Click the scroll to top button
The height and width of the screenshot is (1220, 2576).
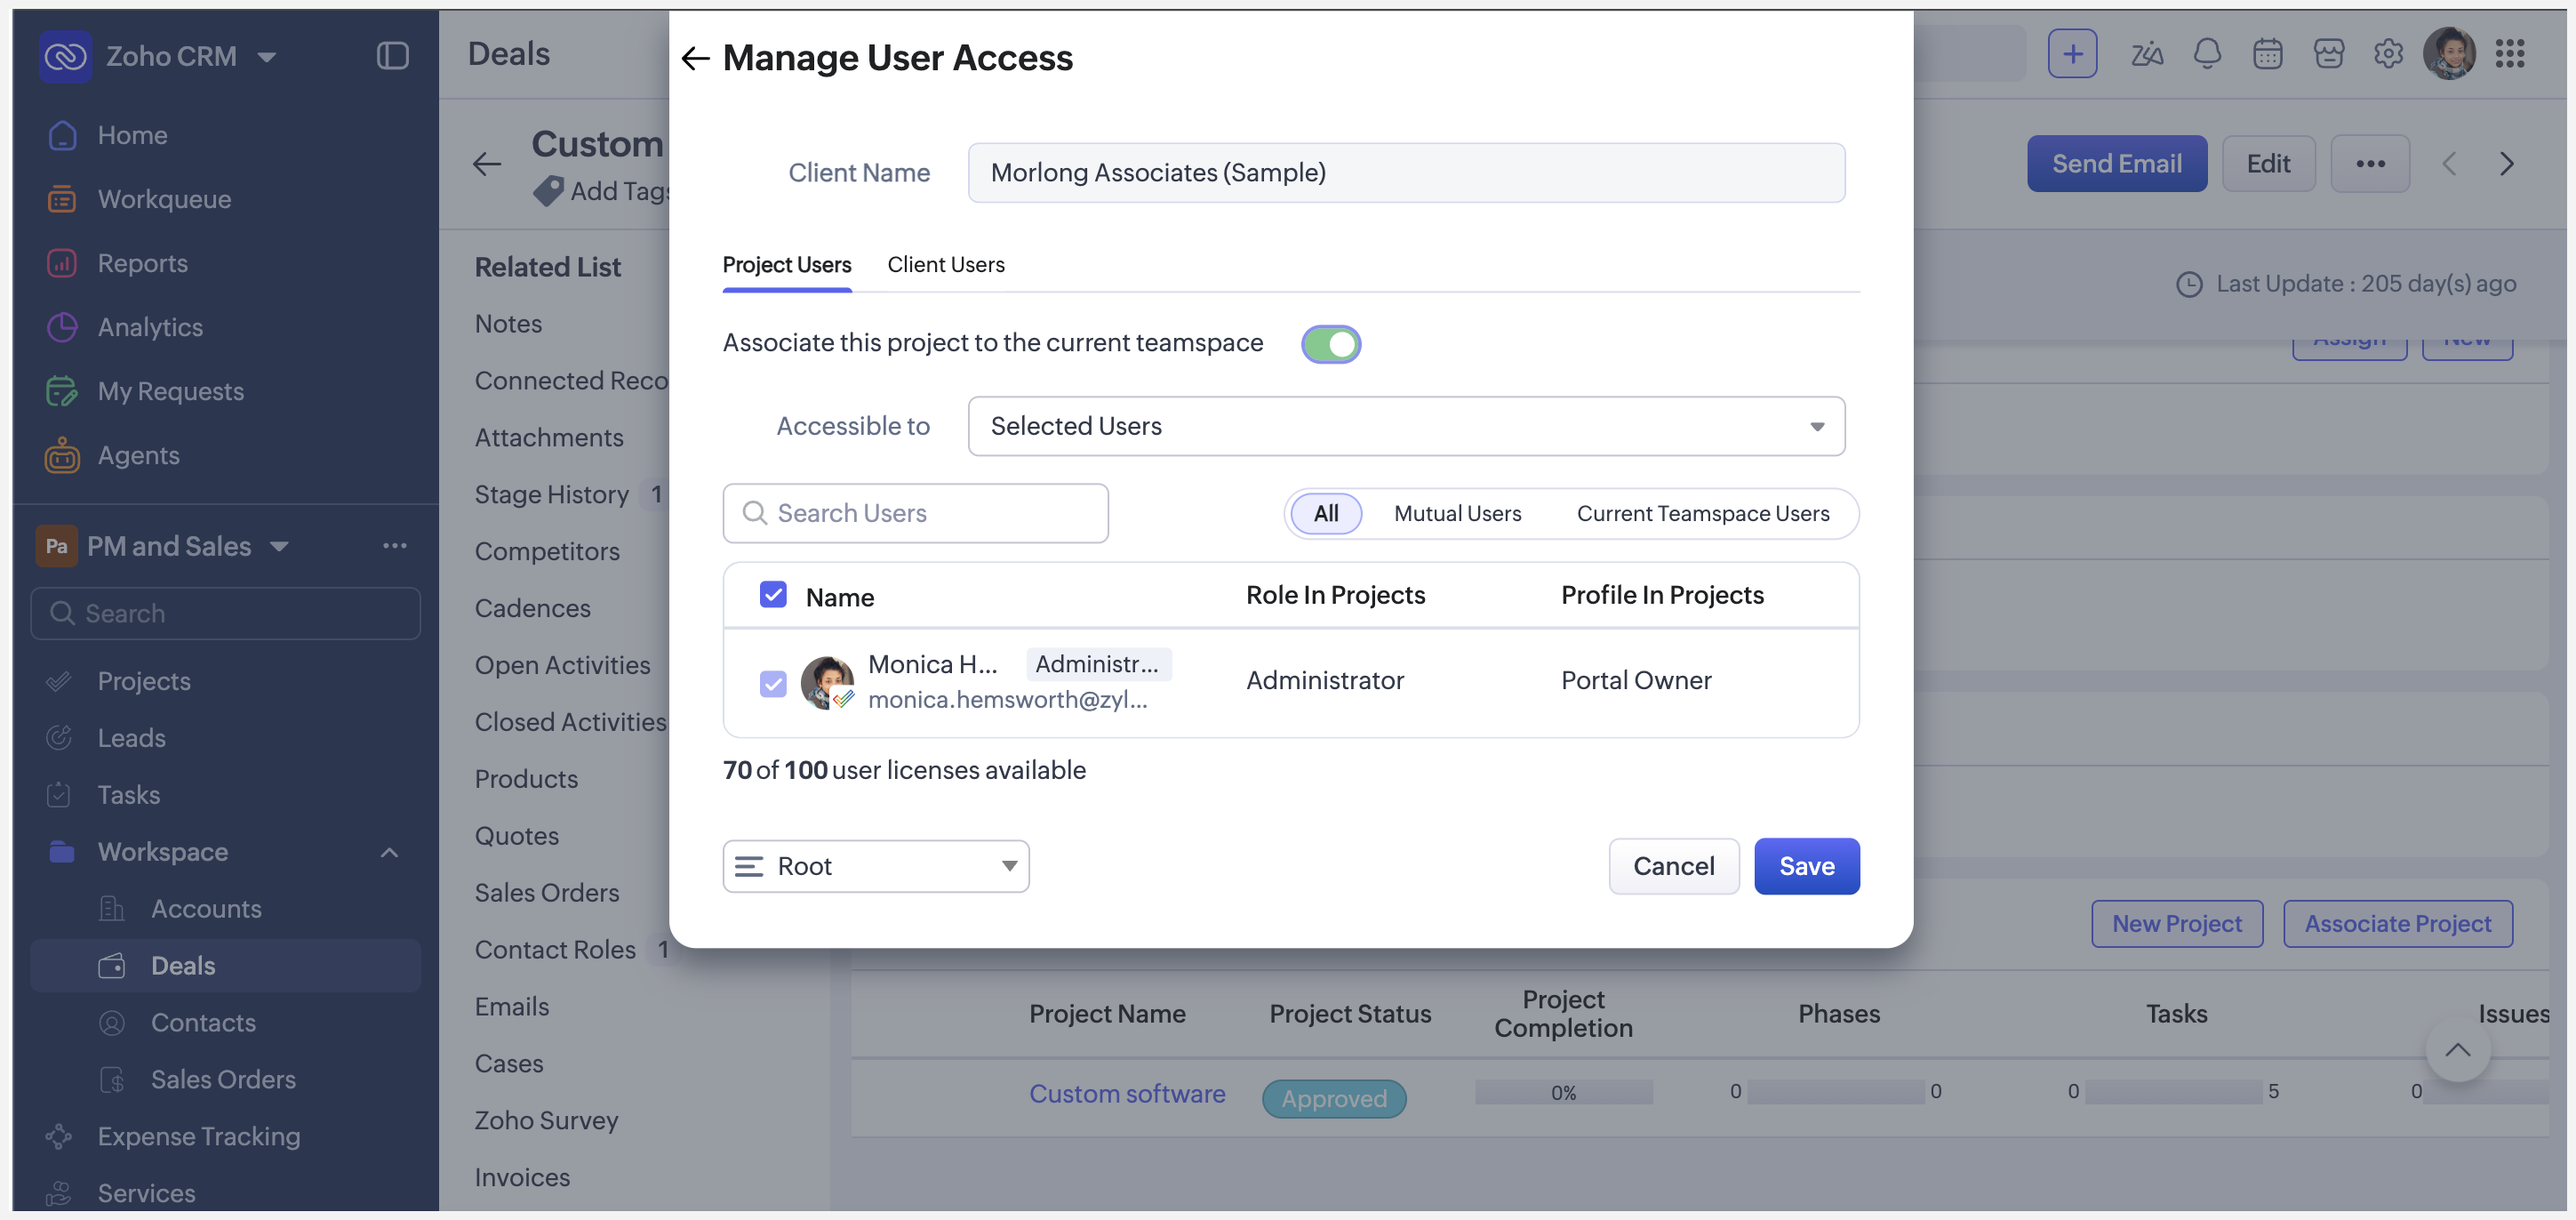tap(2458, 1050)
